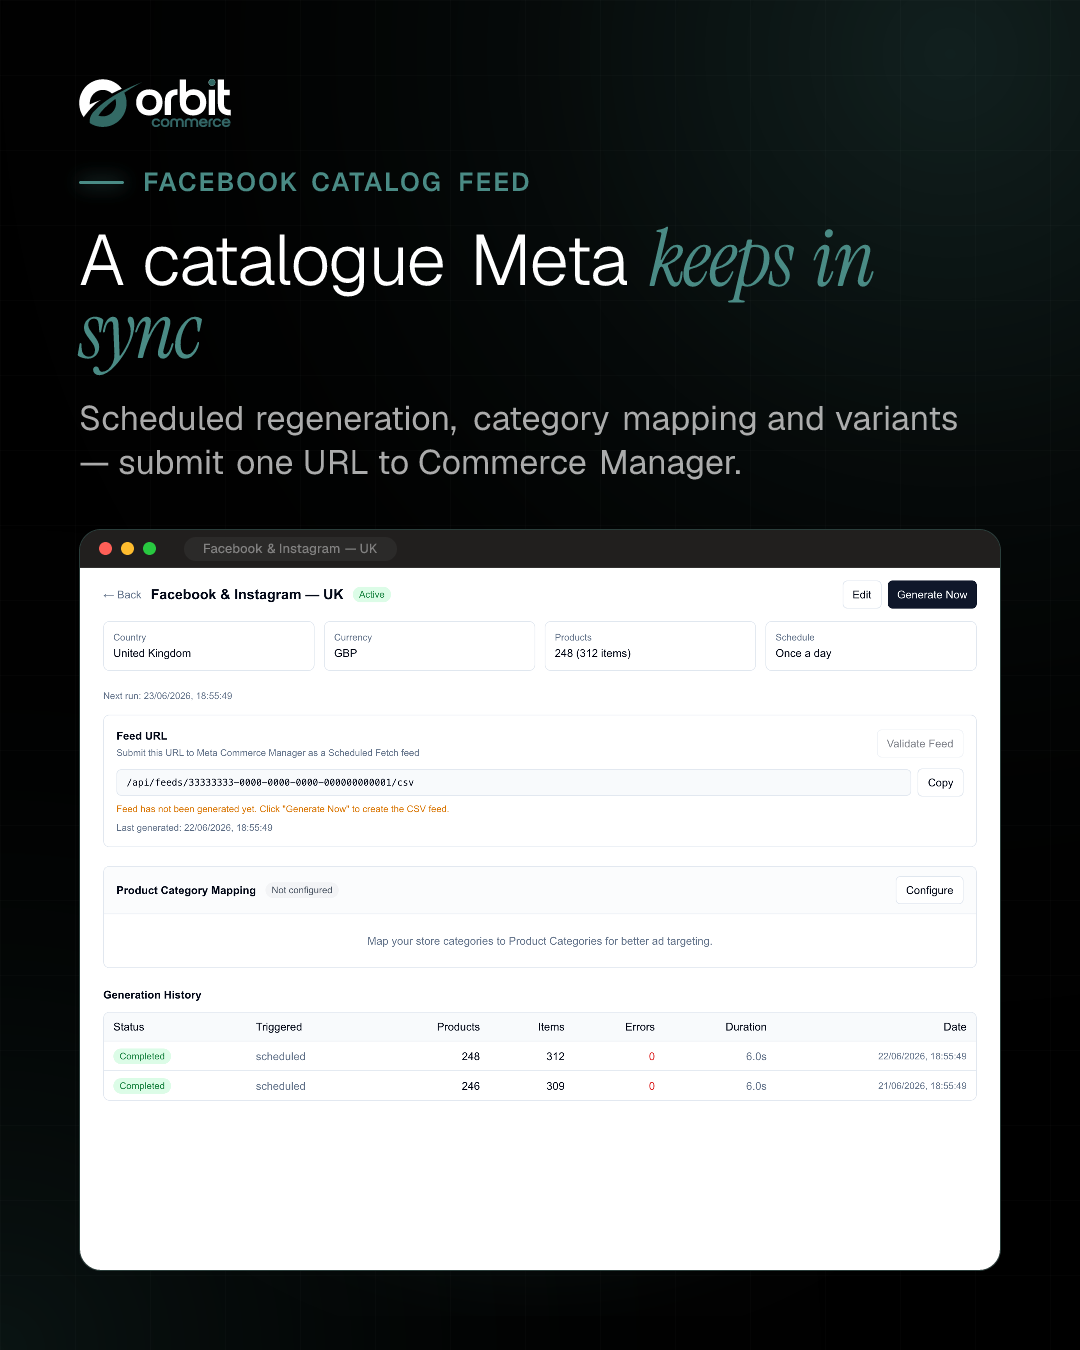
Task: Click the Triggered column header
Action: (x=279, y=1027)
